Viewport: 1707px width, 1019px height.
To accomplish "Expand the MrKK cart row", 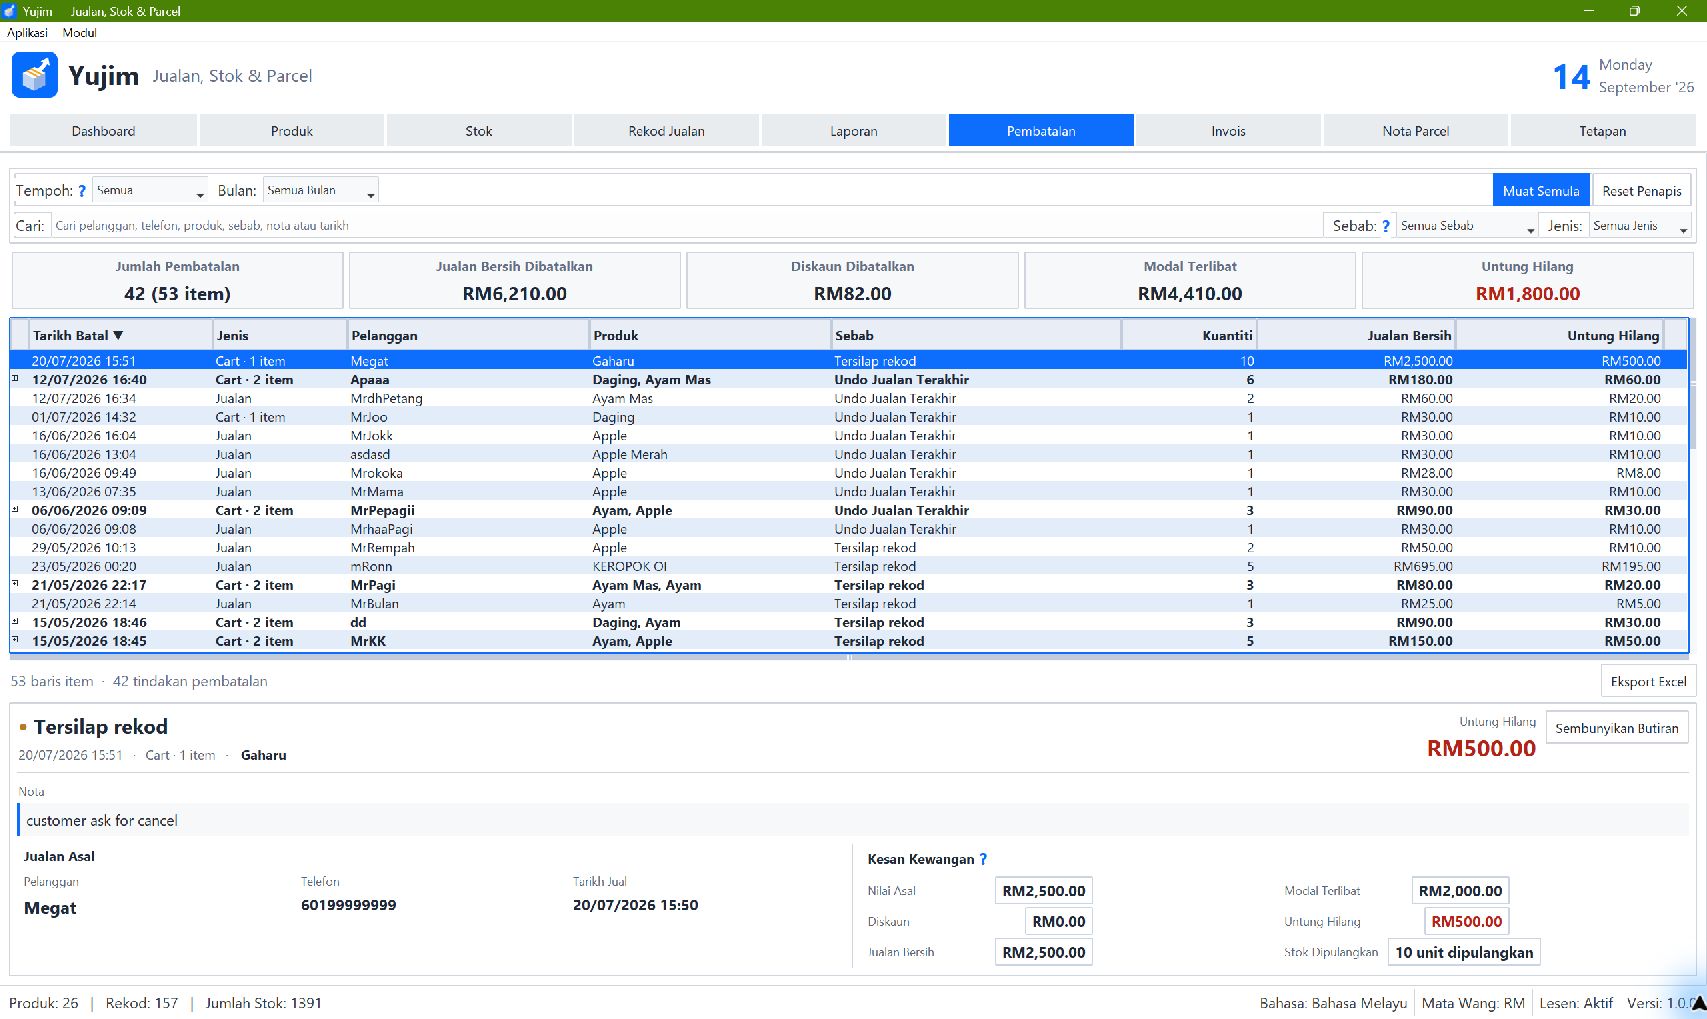I will click(15, 639).
